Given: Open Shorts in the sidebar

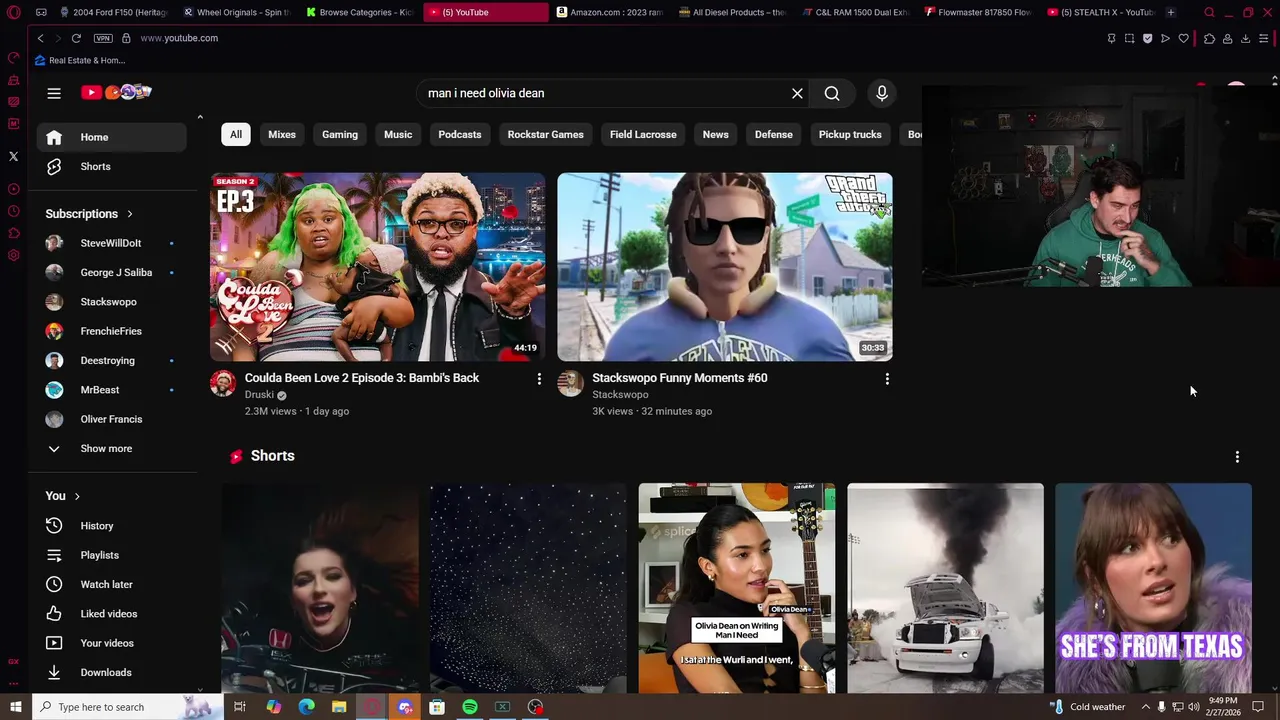Looking at the screenshot, I should tap(112, 166).
